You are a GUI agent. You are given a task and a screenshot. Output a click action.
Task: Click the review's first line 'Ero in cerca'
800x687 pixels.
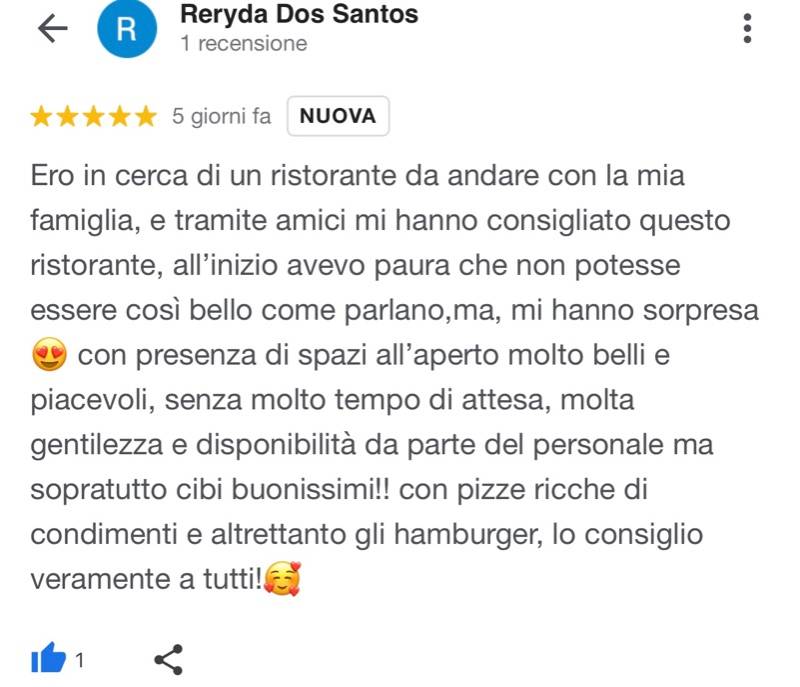109,175
